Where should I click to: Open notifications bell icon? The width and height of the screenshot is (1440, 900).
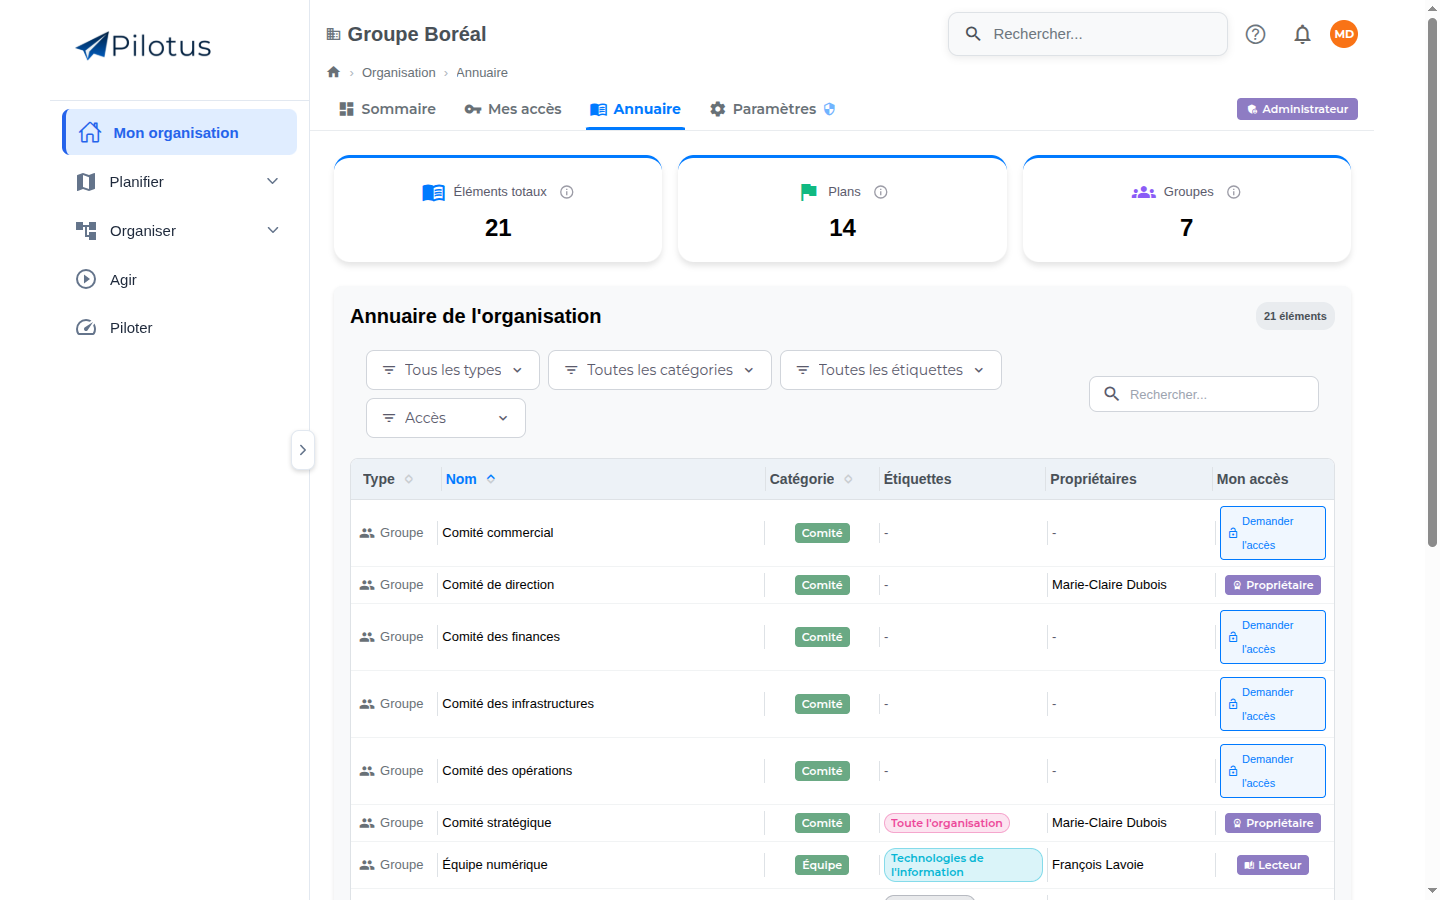point(1302,34)
